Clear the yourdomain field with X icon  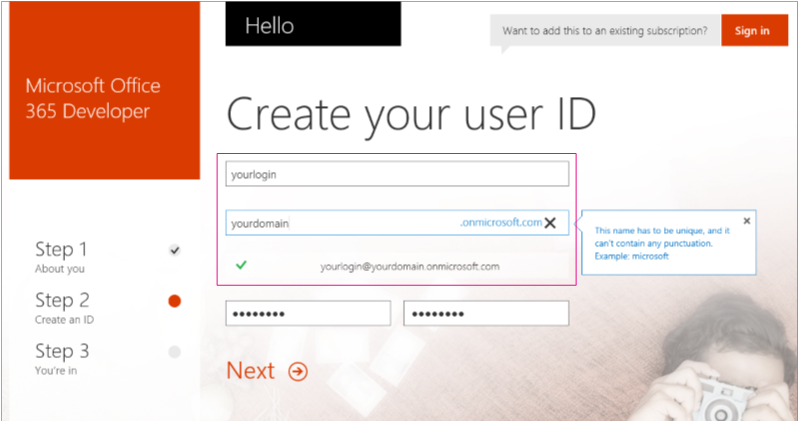click(550, 223)
